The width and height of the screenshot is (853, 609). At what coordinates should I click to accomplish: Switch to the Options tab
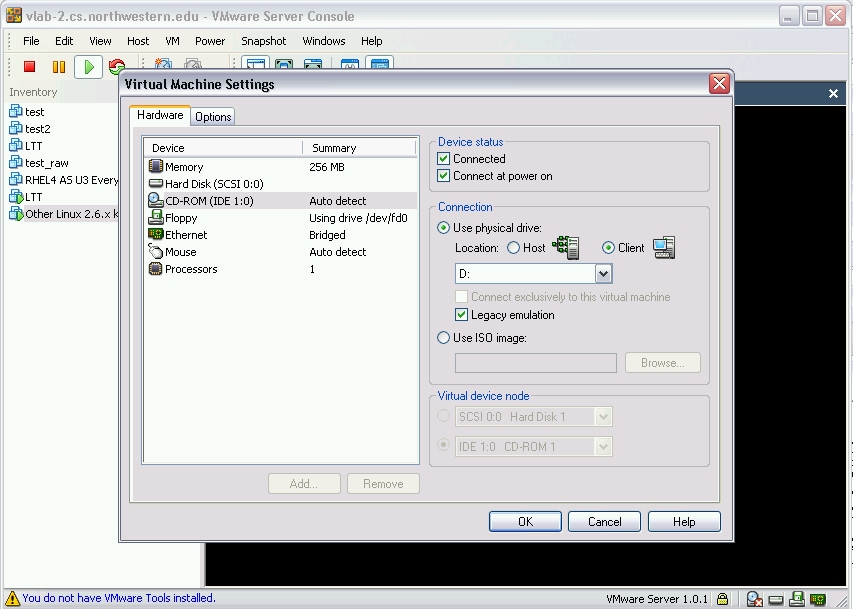(213, 116)
